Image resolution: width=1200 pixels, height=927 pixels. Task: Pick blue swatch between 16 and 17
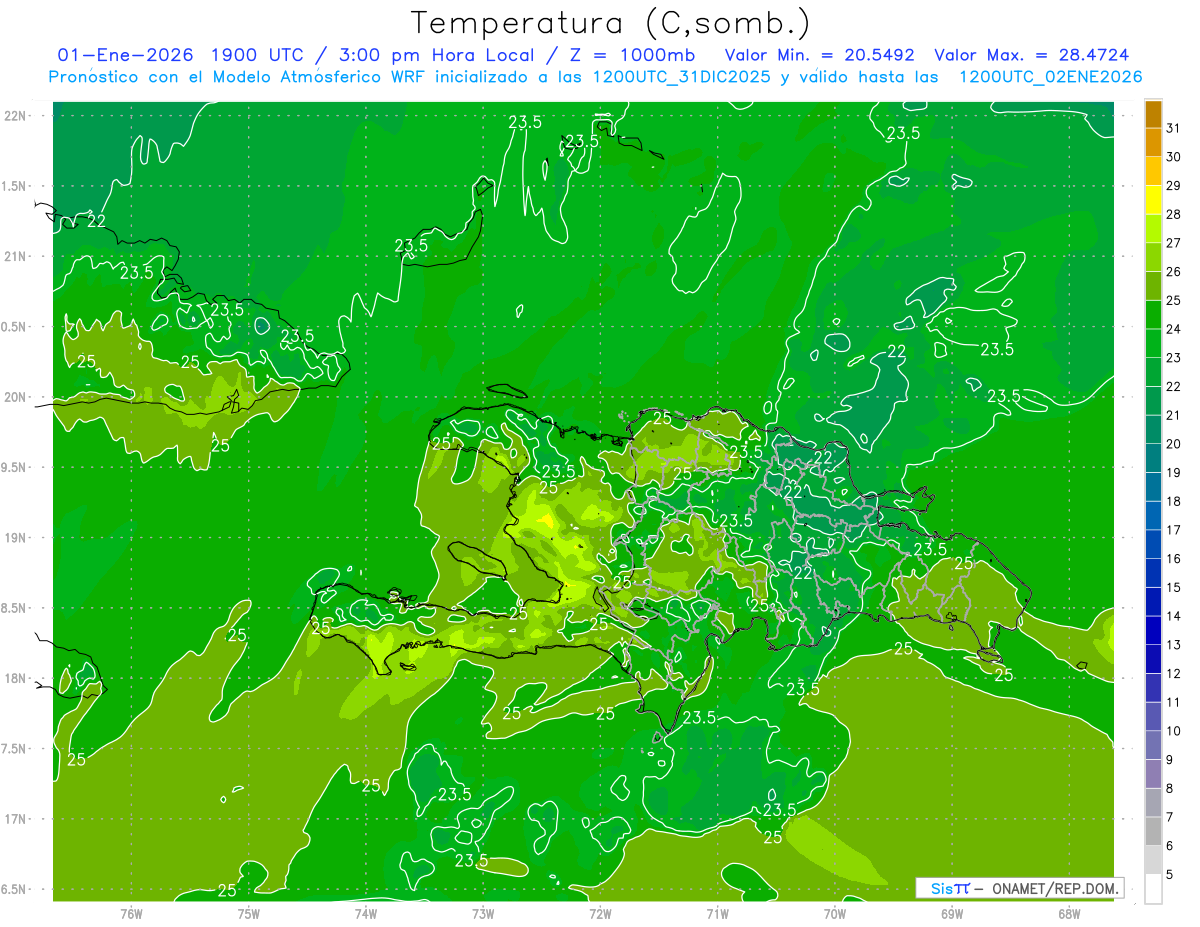tap(1153, 544)
